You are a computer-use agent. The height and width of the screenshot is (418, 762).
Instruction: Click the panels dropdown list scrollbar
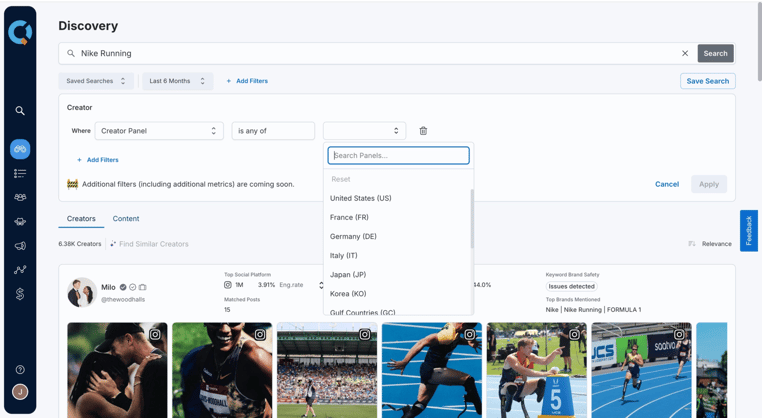(x=472, y=219)
